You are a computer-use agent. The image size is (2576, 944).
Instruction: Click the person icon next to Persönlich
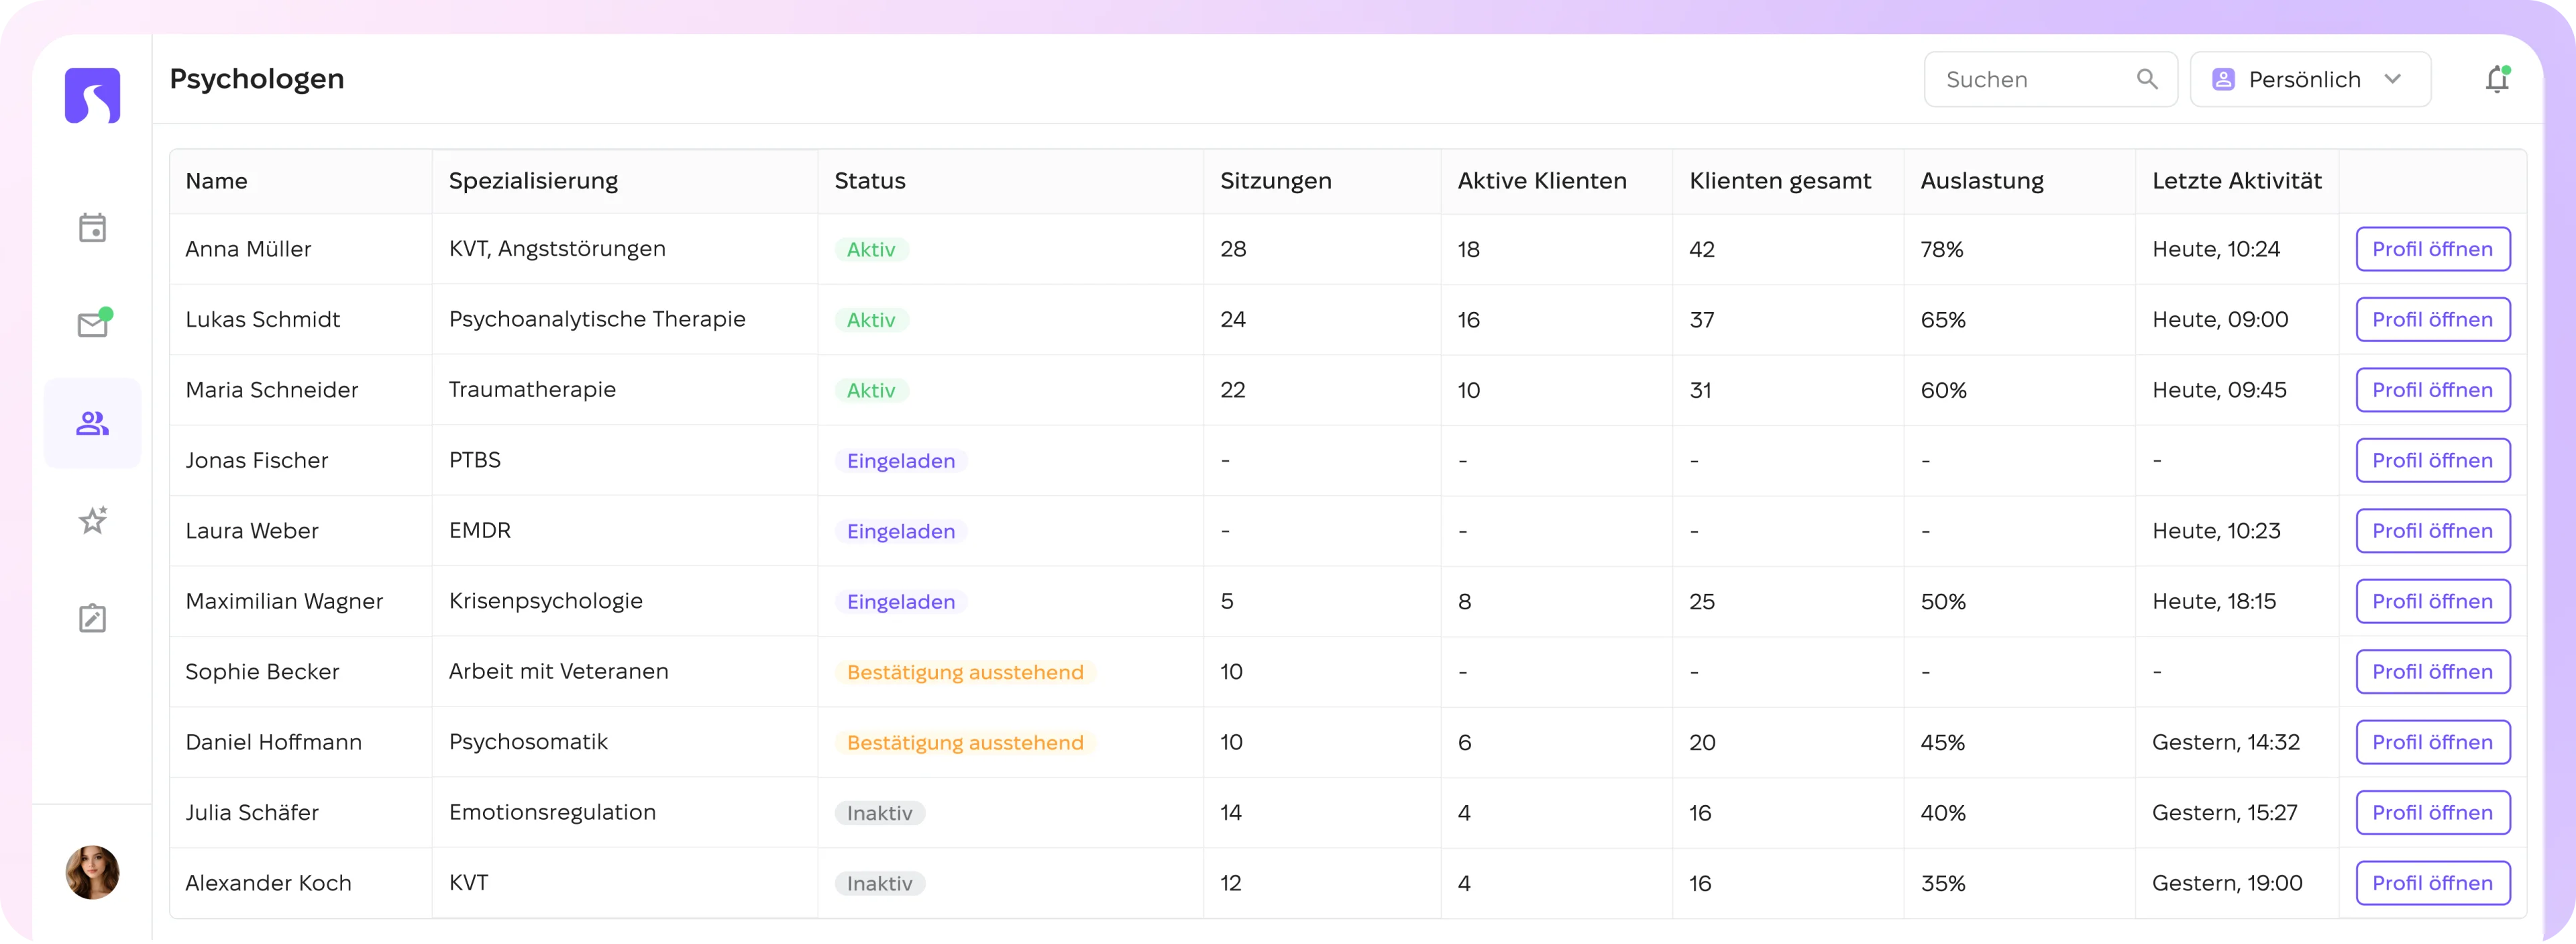2222,79
